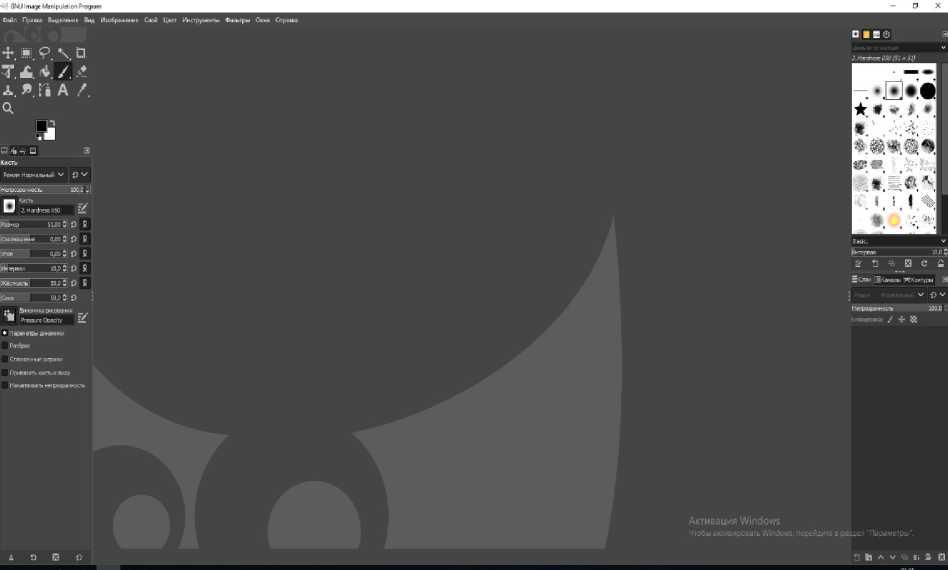The image size is (948, 570).
Task: Toggle link of Жёсткость to brush default
Action: (85, 283)
